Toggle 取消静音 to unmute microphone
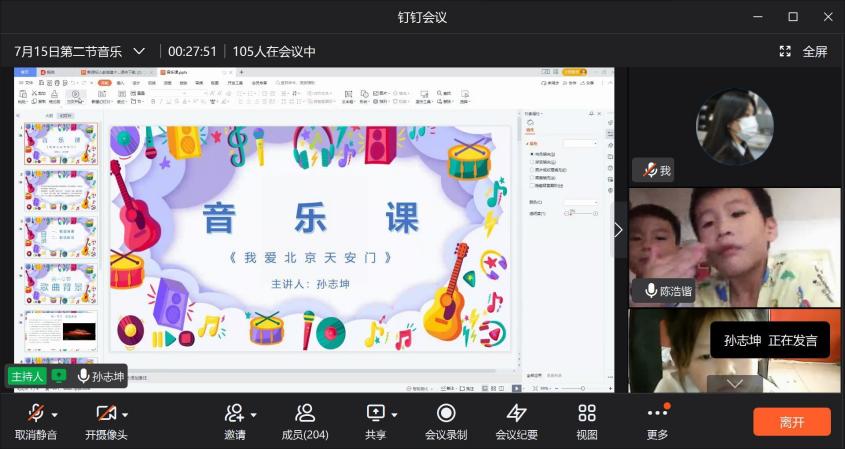This screenshot has height=449, width=845. pyautogui.click(x=35, y=413)
